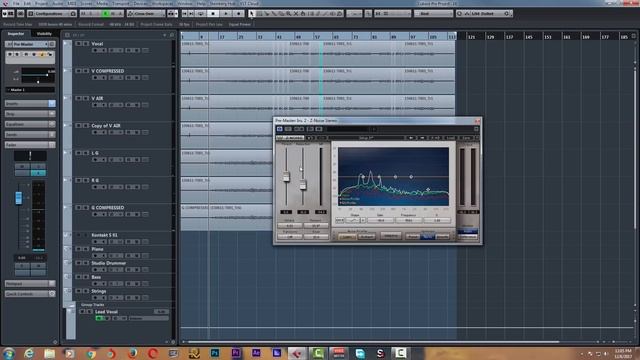
Task: Click the Z-Noise EQ Frequency value field
Action: coord(408,220)
